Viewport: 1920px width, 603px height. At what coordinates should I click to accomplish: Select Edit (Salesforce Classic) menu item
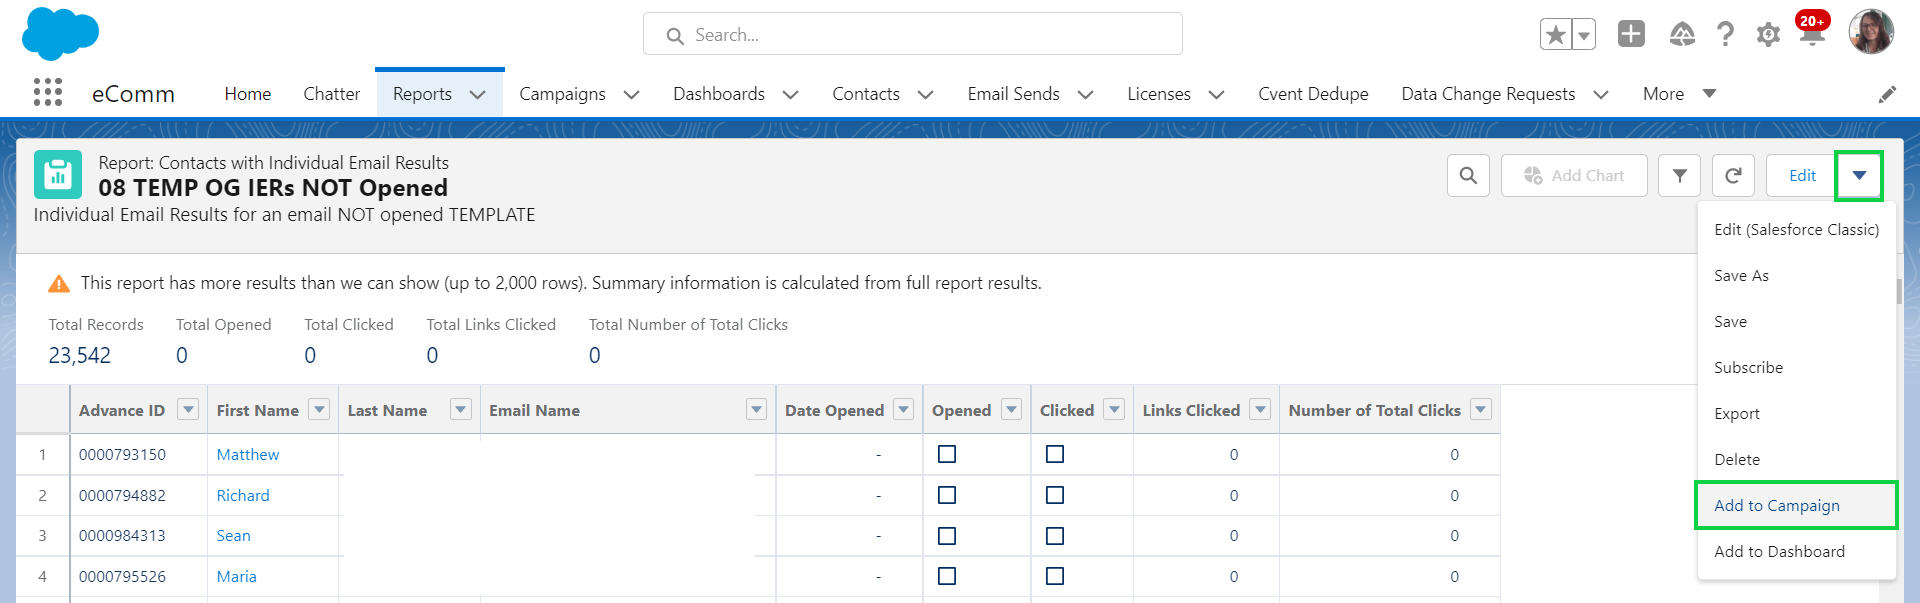click(x=1796, y=230)
